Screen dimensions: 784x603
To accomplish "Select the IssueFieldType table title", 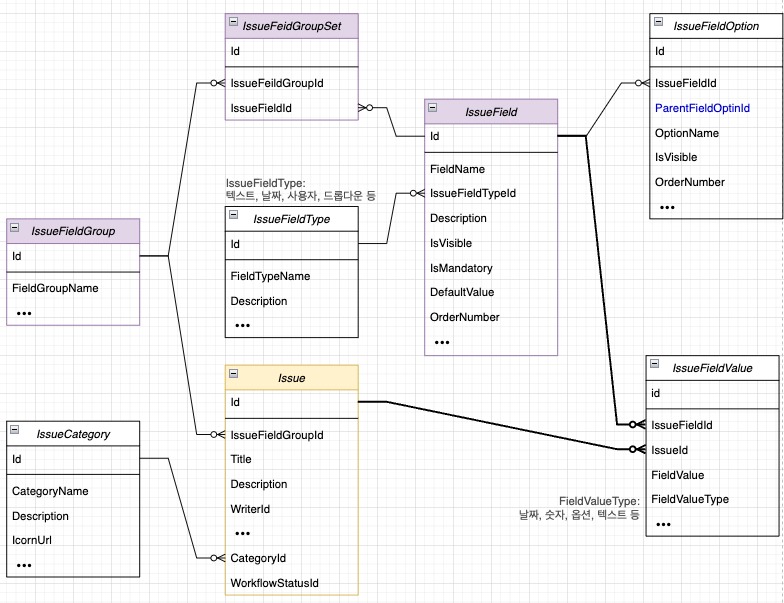I will click(x=292, y=219).
